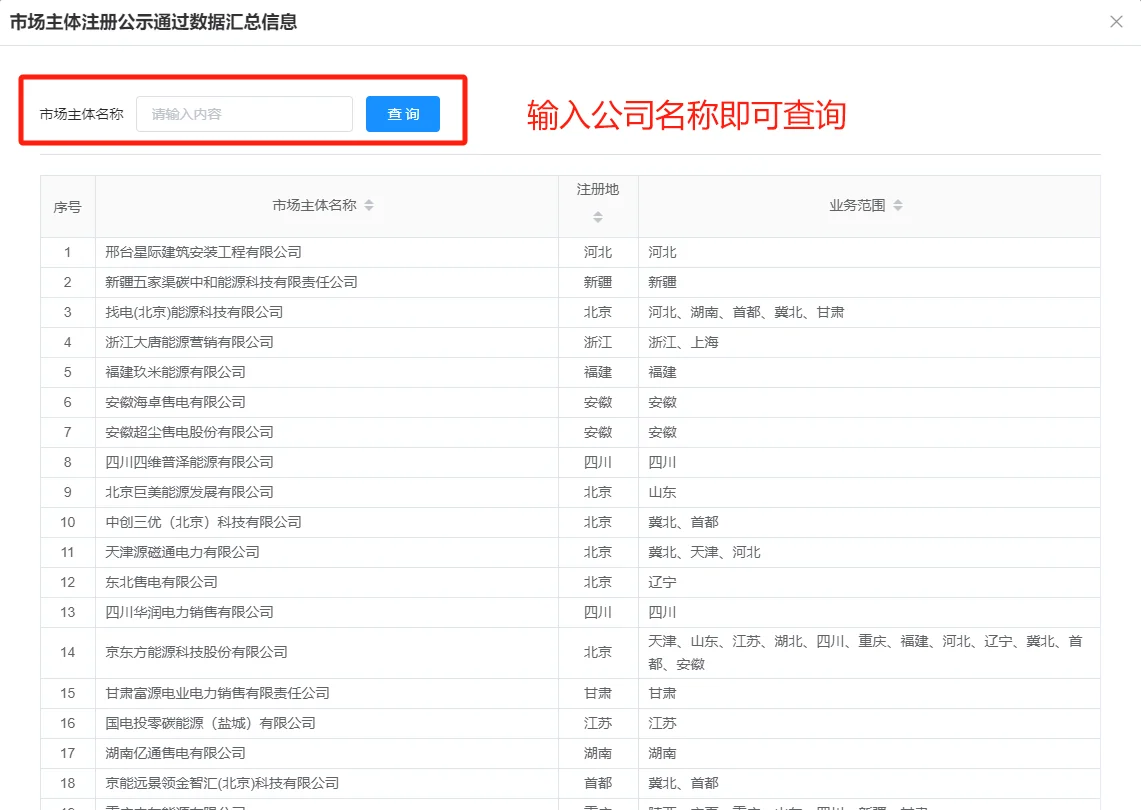Select the 序号 column header
Screen dimensions: 1141x810
pyautogui.click(x=66, y=205)
